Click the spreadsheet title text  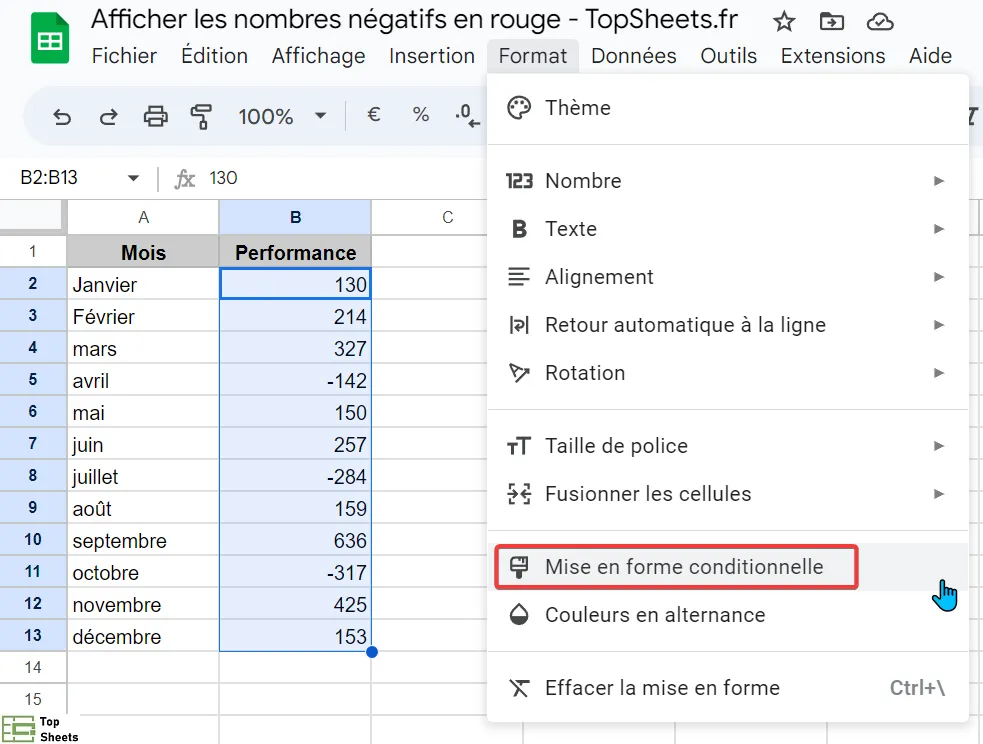point(414,19)
